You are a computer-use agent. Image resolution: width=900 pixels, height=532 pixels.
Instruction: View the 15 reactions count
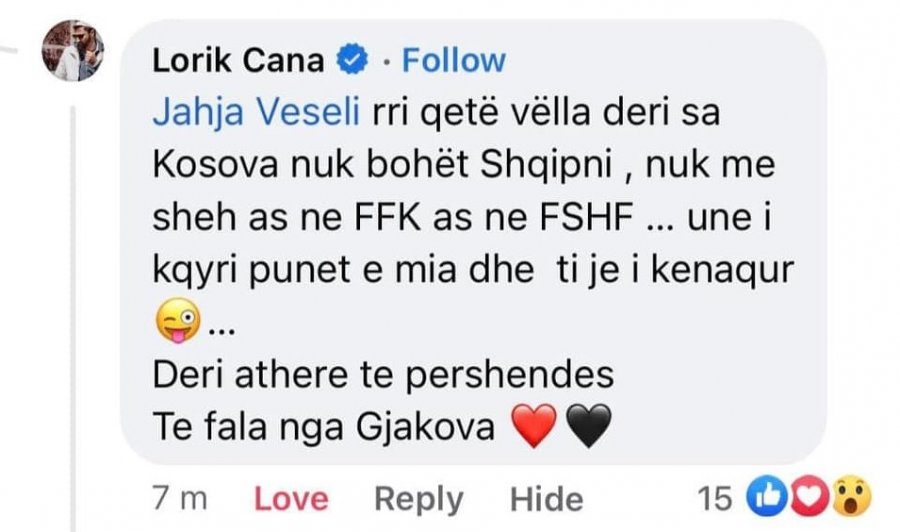pyautogui.click(x=715, y=498)
